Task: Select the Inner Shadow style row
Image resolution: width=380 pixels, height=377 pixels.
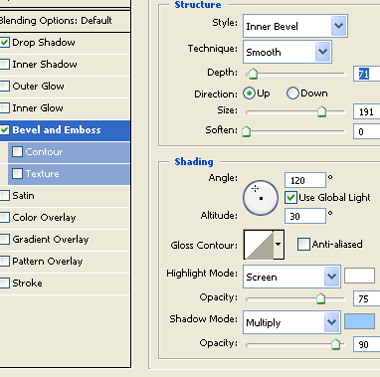Action: [65, 64]
